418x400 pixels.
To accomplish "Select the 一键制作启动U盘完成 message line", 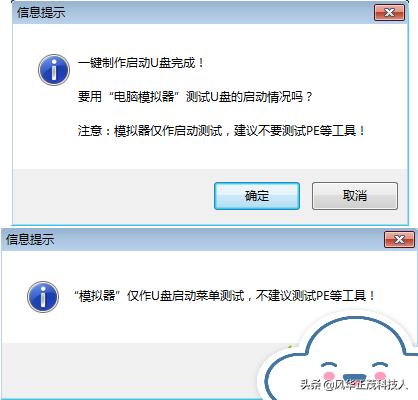I will [x=141, y=63].
